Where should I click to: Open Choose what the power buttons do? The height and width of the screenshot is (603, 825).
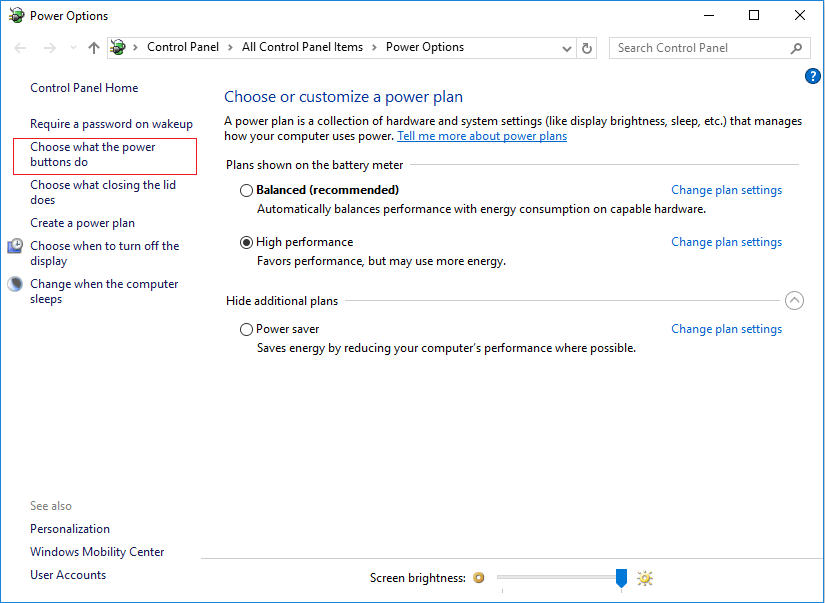point(93,155)
